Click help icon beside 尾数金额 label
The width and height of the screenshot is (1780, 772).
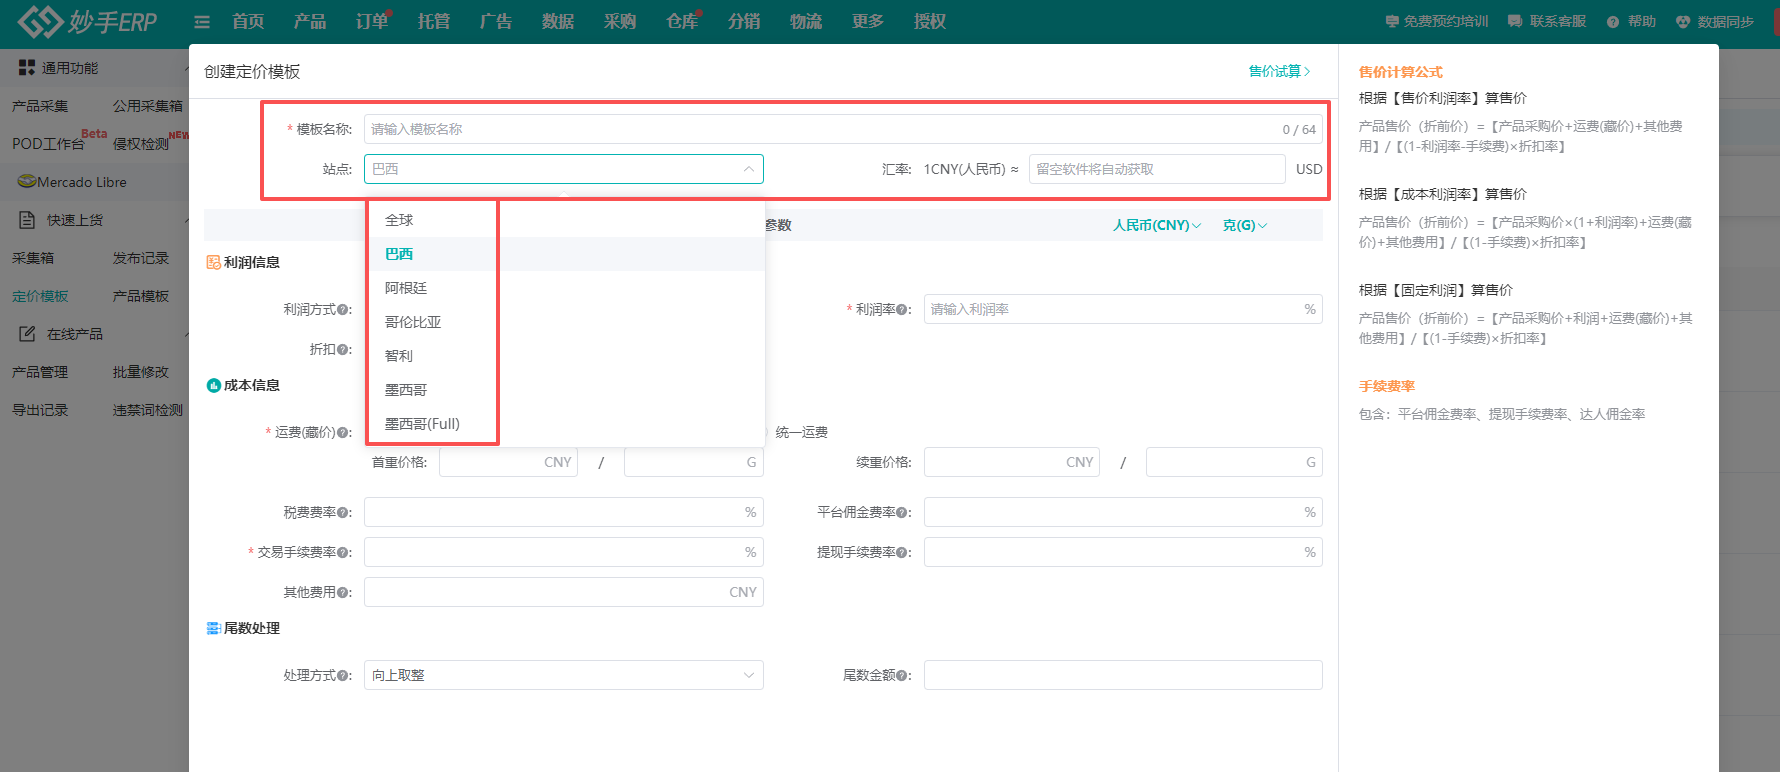(x=904, y=676)
